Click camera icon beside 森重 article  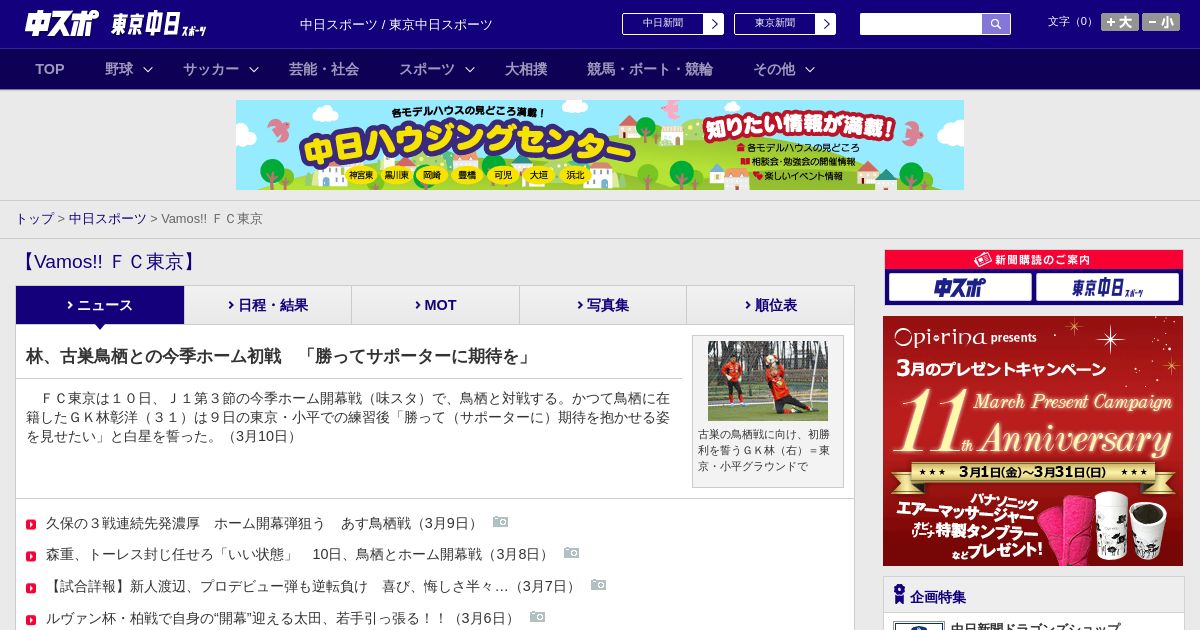571,553
